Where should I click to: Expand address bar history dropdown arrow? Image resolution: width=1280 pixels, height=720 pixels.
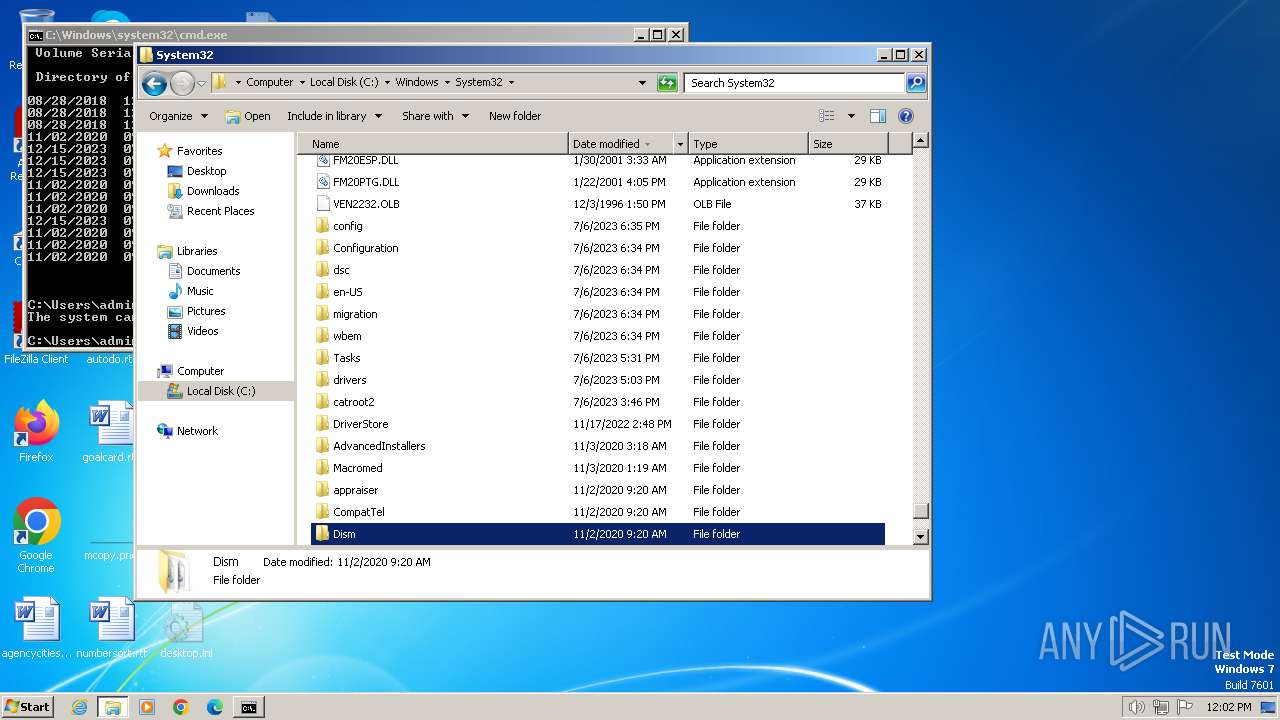(642, 83)
